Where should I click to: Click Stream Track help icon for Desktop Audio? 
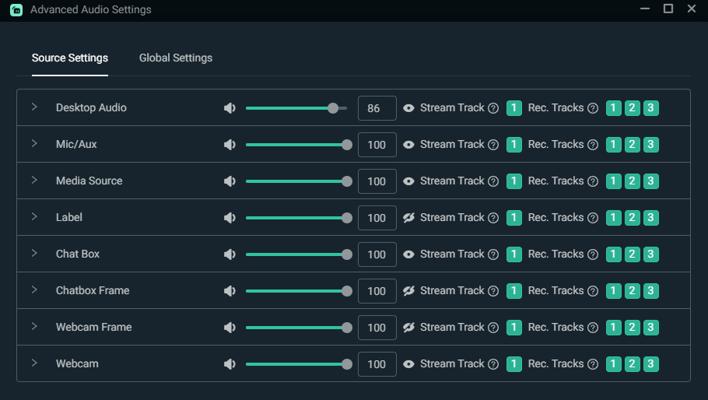tap(493, 108)
